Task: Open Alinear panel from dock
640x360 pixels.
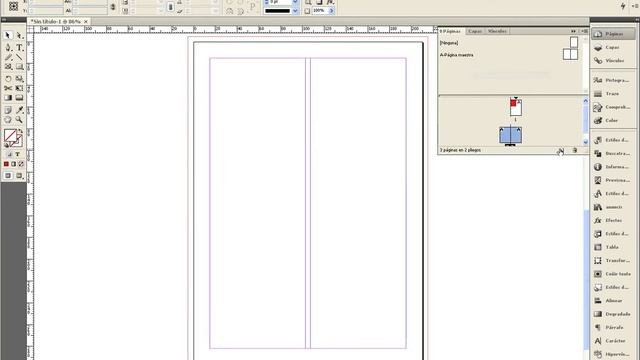Action: 613,300
